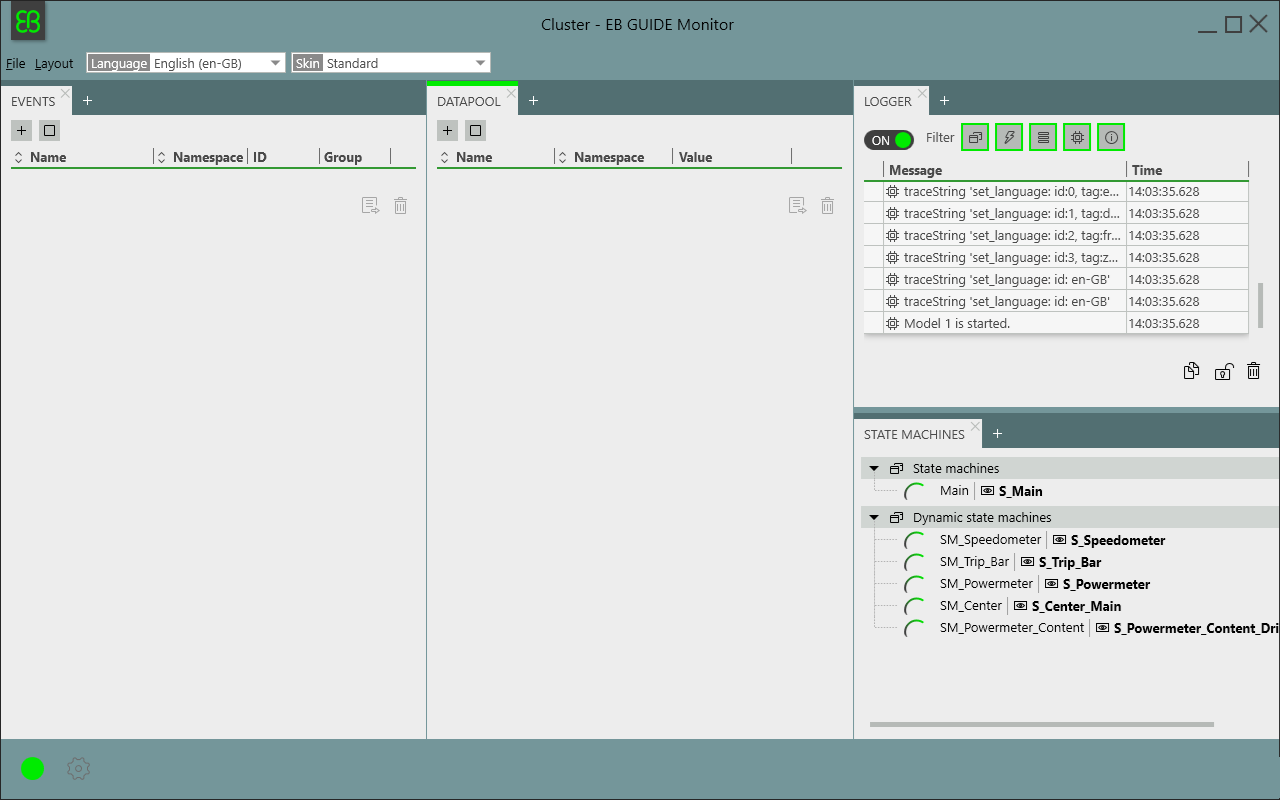1280x800 pixels.
Task: Add a new event with the plus button
Action: point(22,130)
